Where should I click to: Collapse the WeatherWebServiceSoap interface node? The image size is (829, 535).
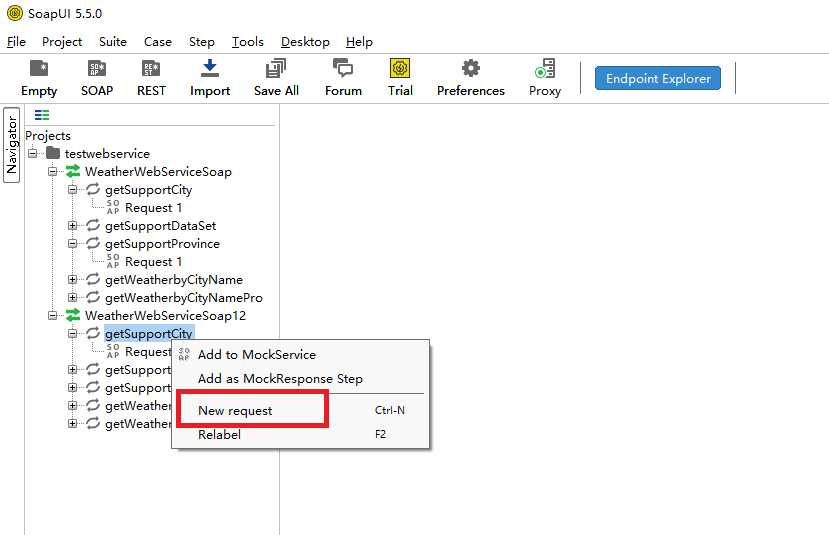pos(53,171)
